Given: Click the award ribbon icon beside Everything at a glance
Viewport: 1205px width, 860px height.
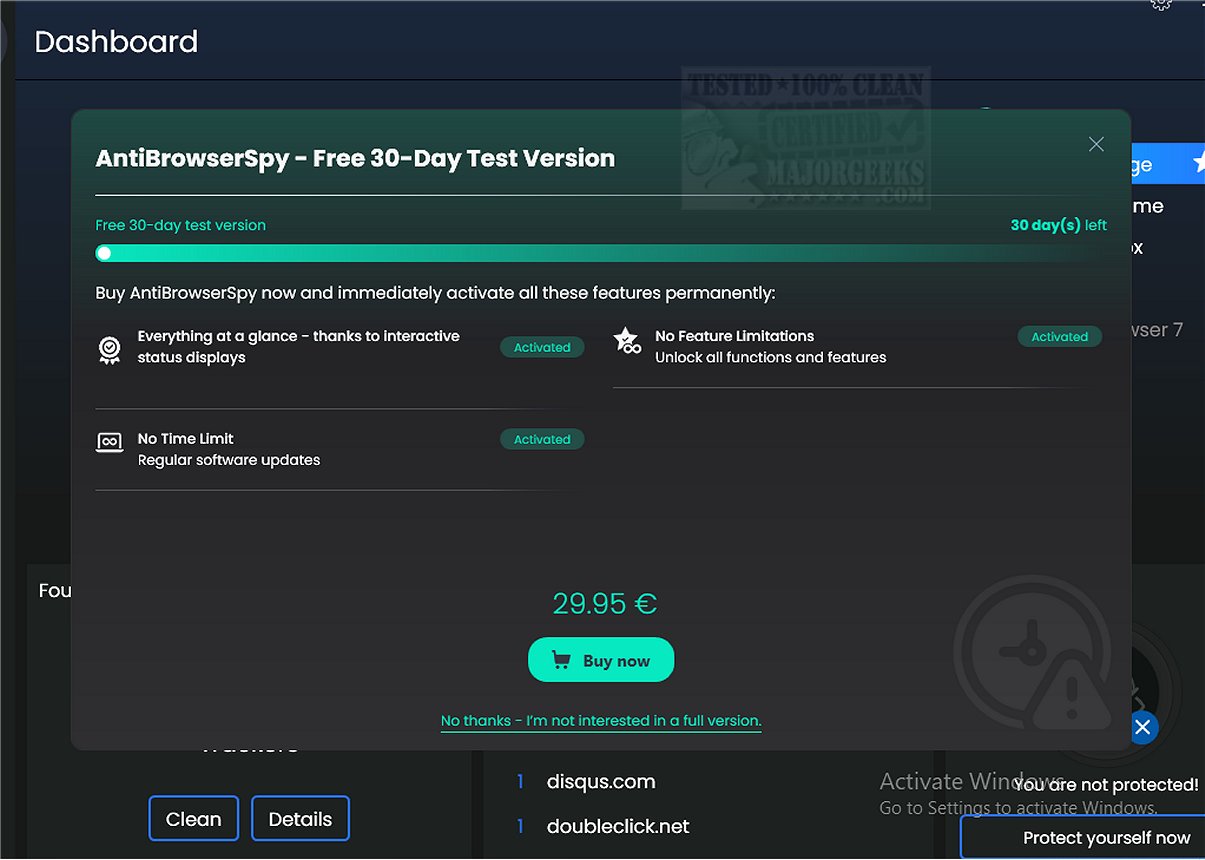Looking at the screenshot, I should (109, 349).
